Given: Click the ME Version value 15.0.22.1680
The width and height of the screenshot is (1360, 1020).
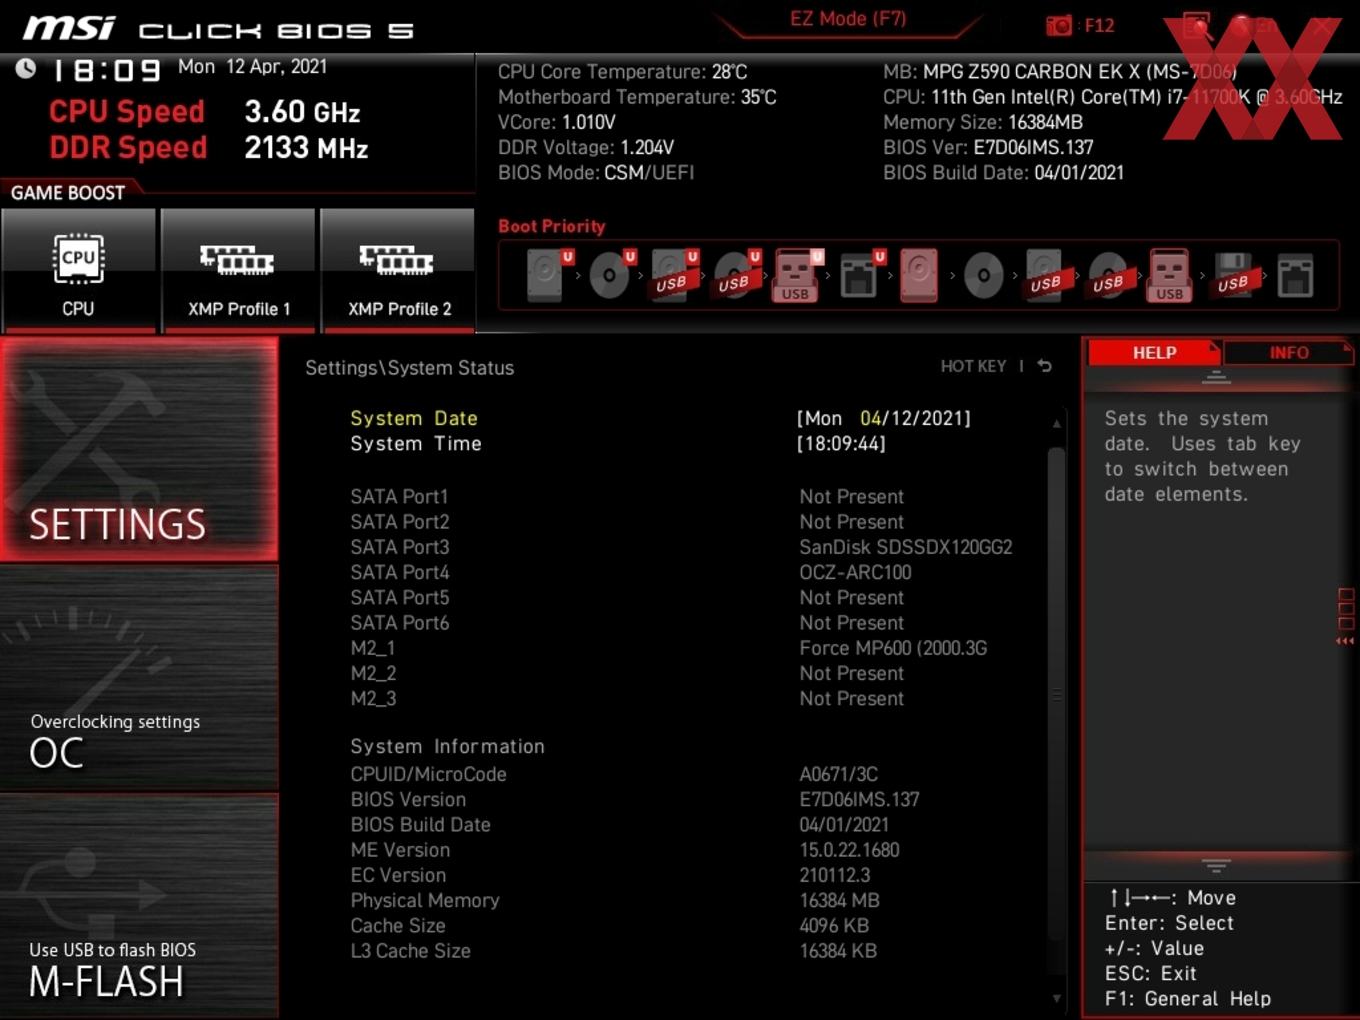Looking at the screenshot, I should click(849, 850).
